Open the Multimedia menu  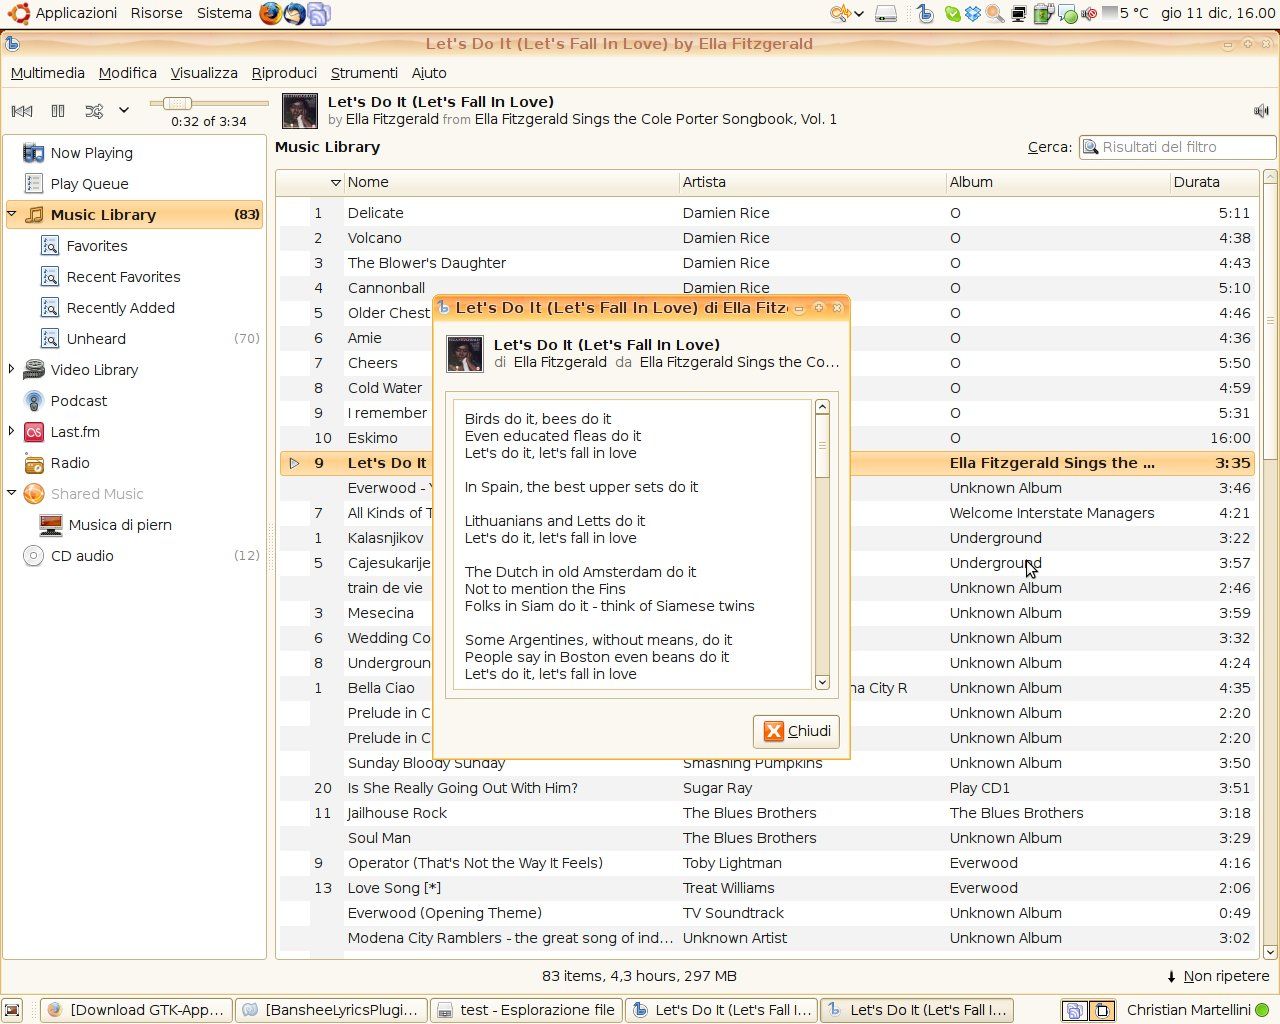48,73
